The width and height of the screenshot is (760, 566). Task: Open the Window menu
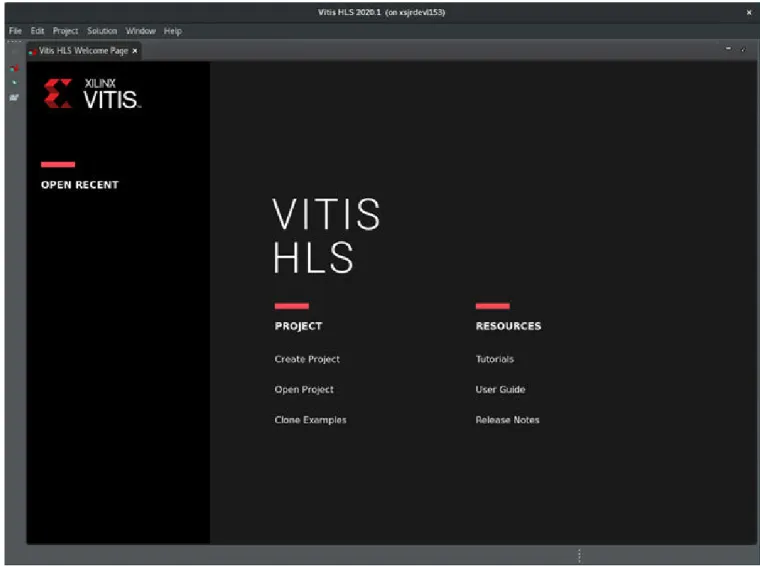pyautogui.click(x=141, y=31)
